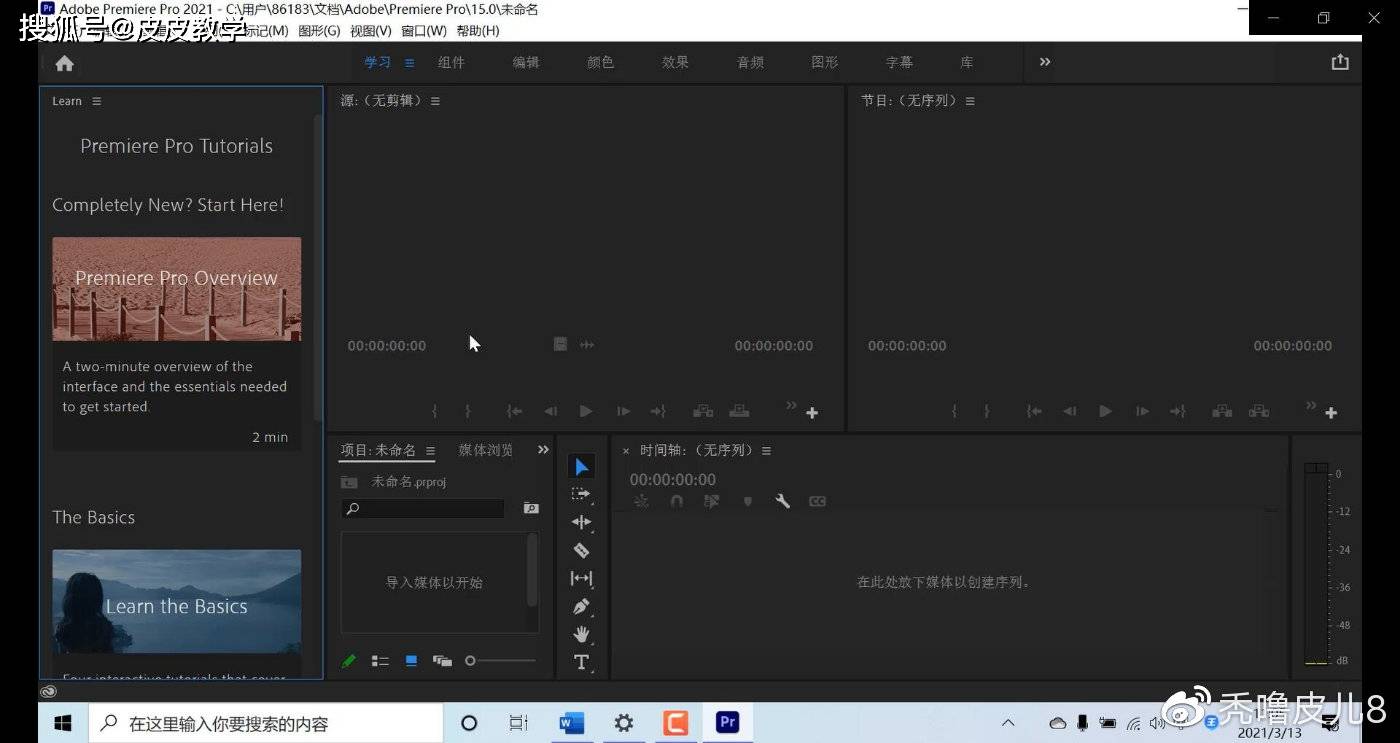The height and width of the screenshot is (743, 1400).
Task: Expand project panel tab overflow chevrons
Action: 543,450
